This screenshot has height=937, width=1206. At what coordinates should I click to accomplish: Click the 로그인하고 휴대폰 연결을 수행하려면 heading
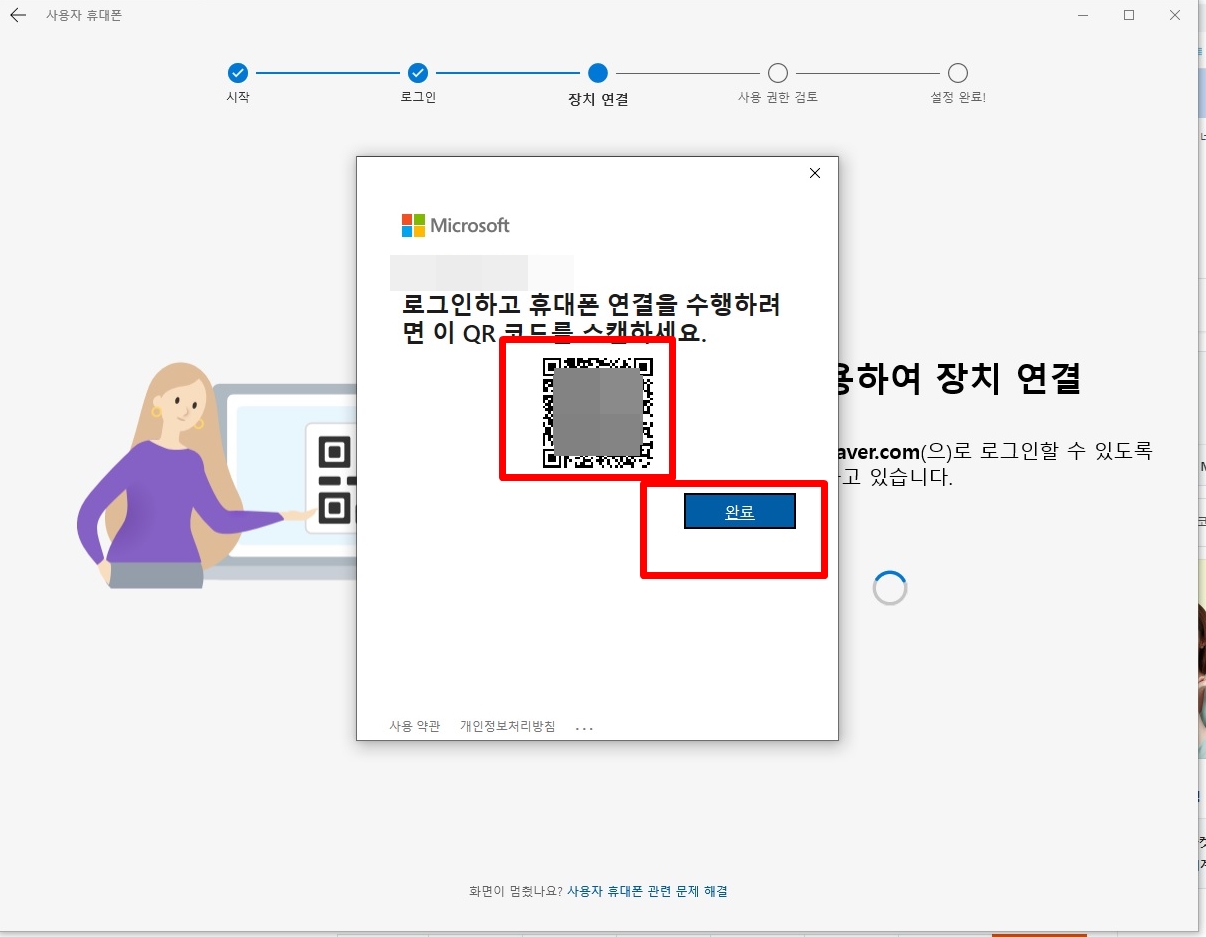pos(591,318)
